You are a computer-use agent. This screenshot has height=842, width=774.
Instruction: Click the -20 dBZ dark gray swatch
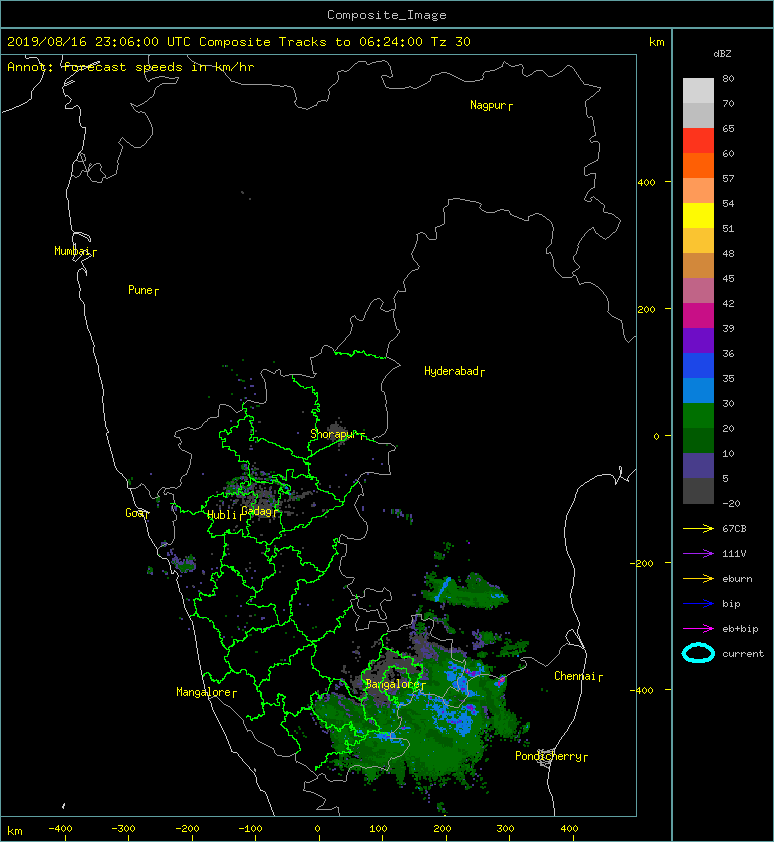coord(698,491)
